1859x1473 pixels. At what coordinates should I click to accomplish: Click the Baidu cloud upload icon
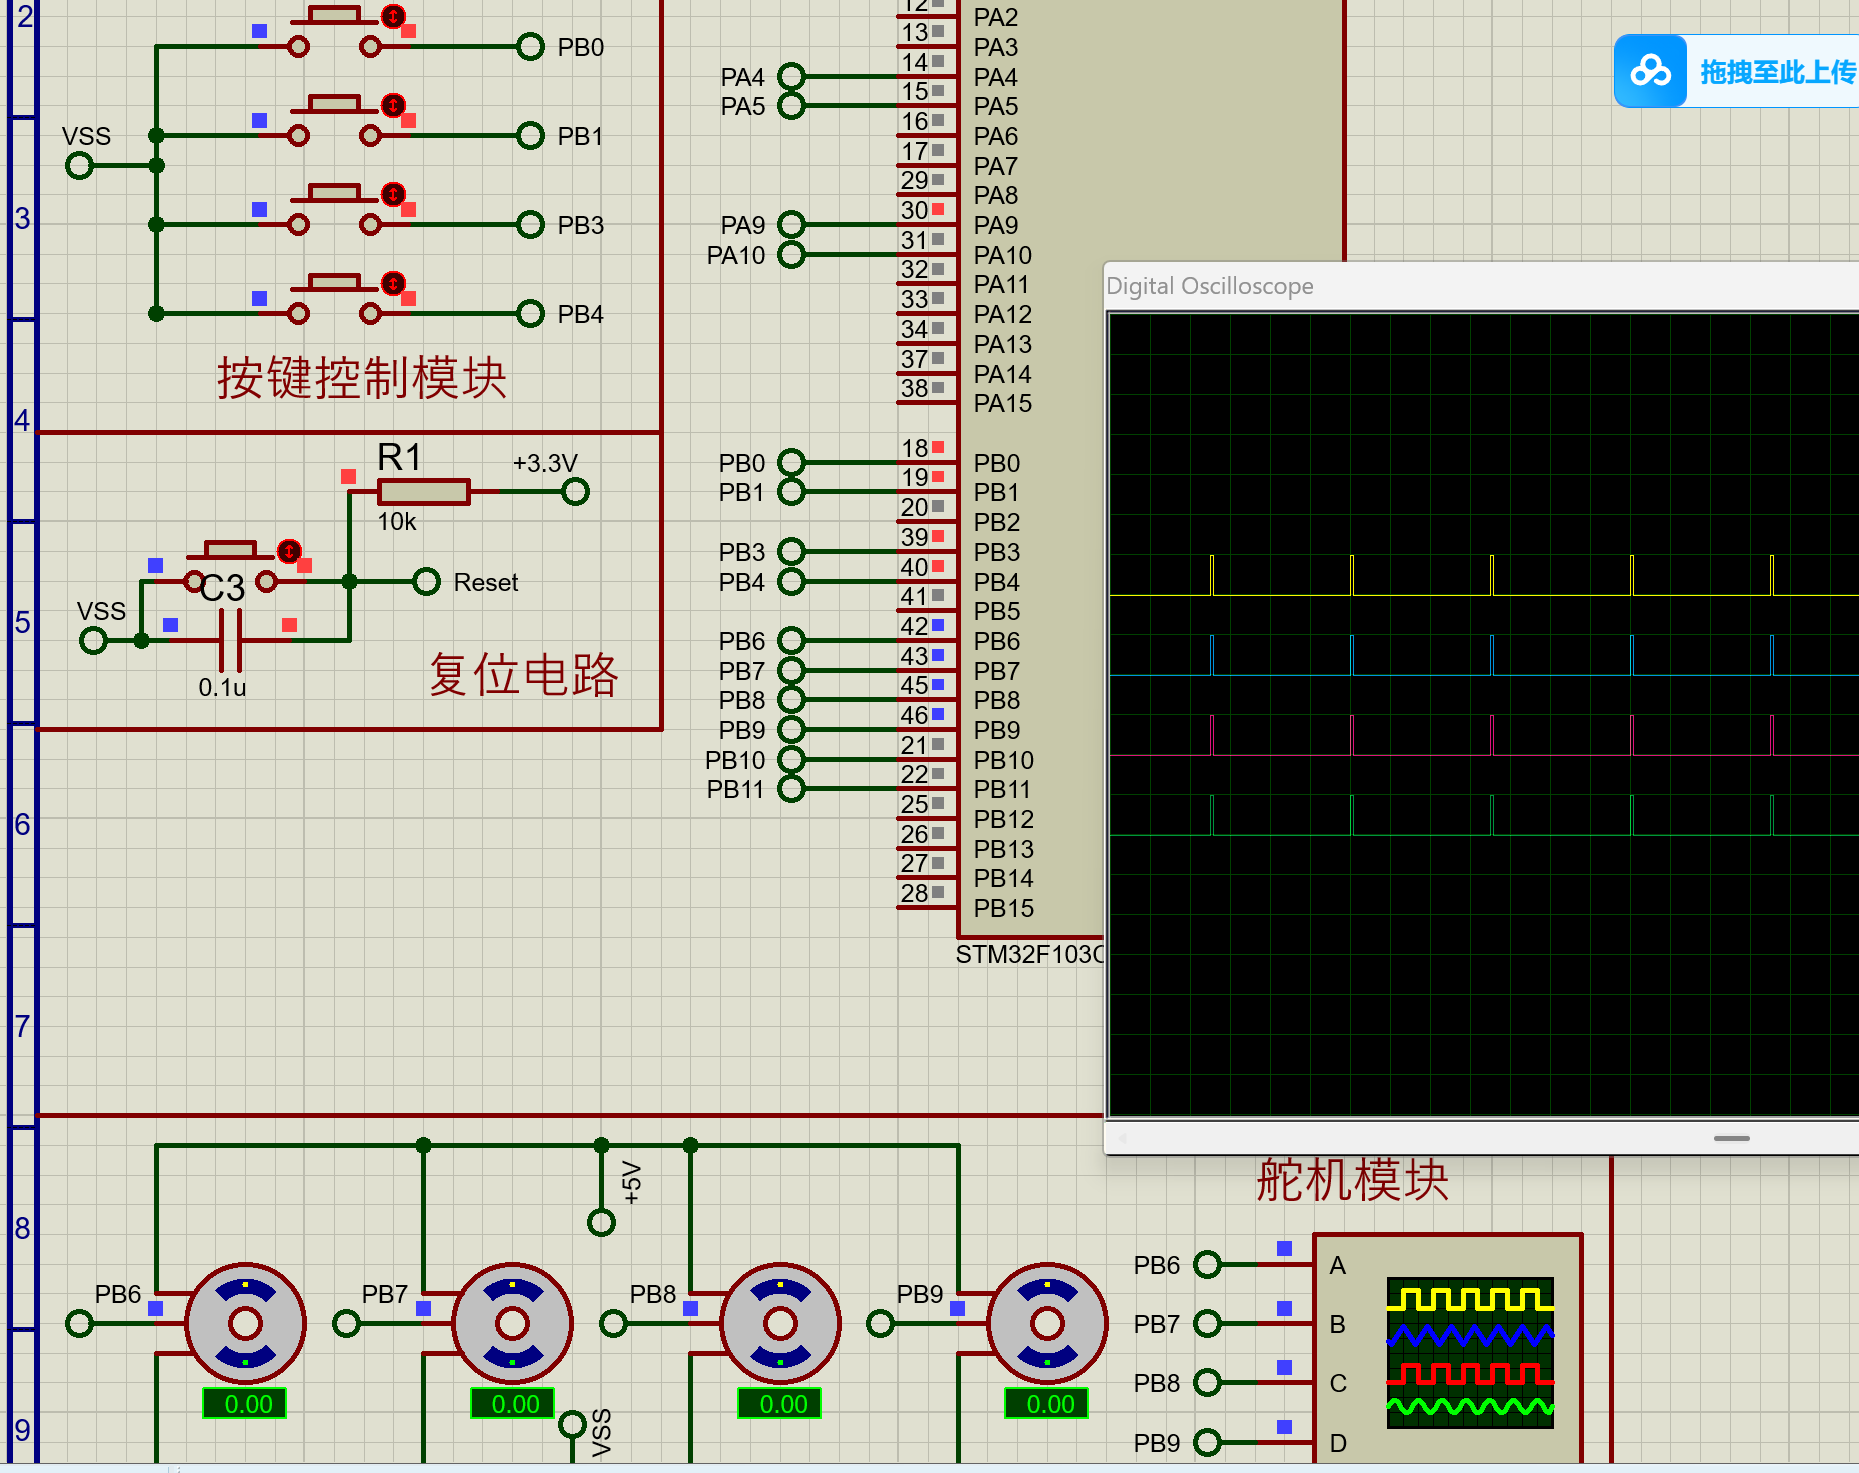click(1650, 71)
